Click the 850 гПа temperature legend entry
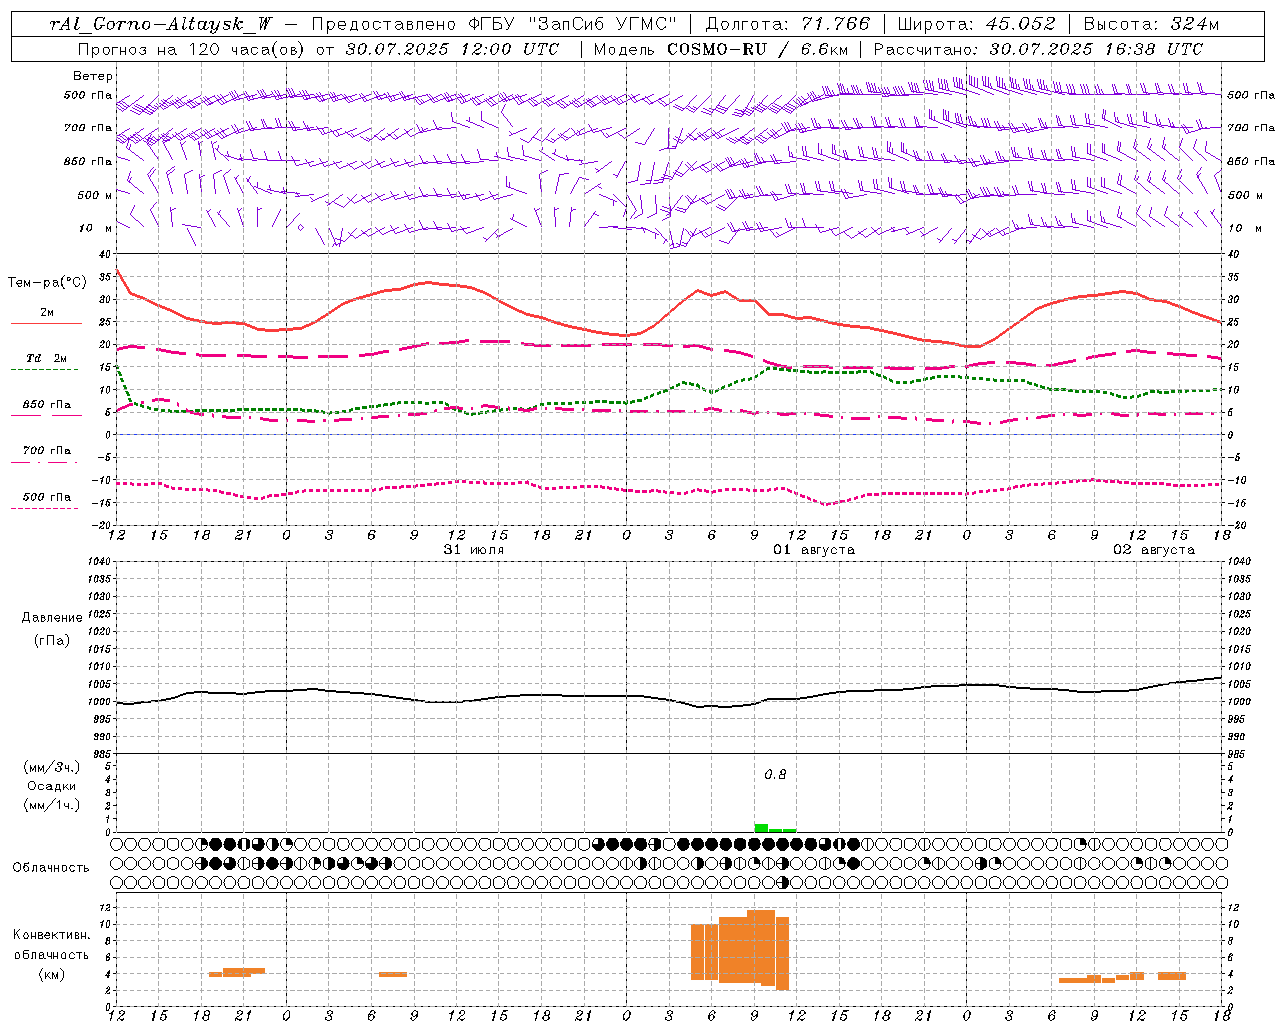This screenshot has width=1280, height=1024. click(x=46, y=405)
